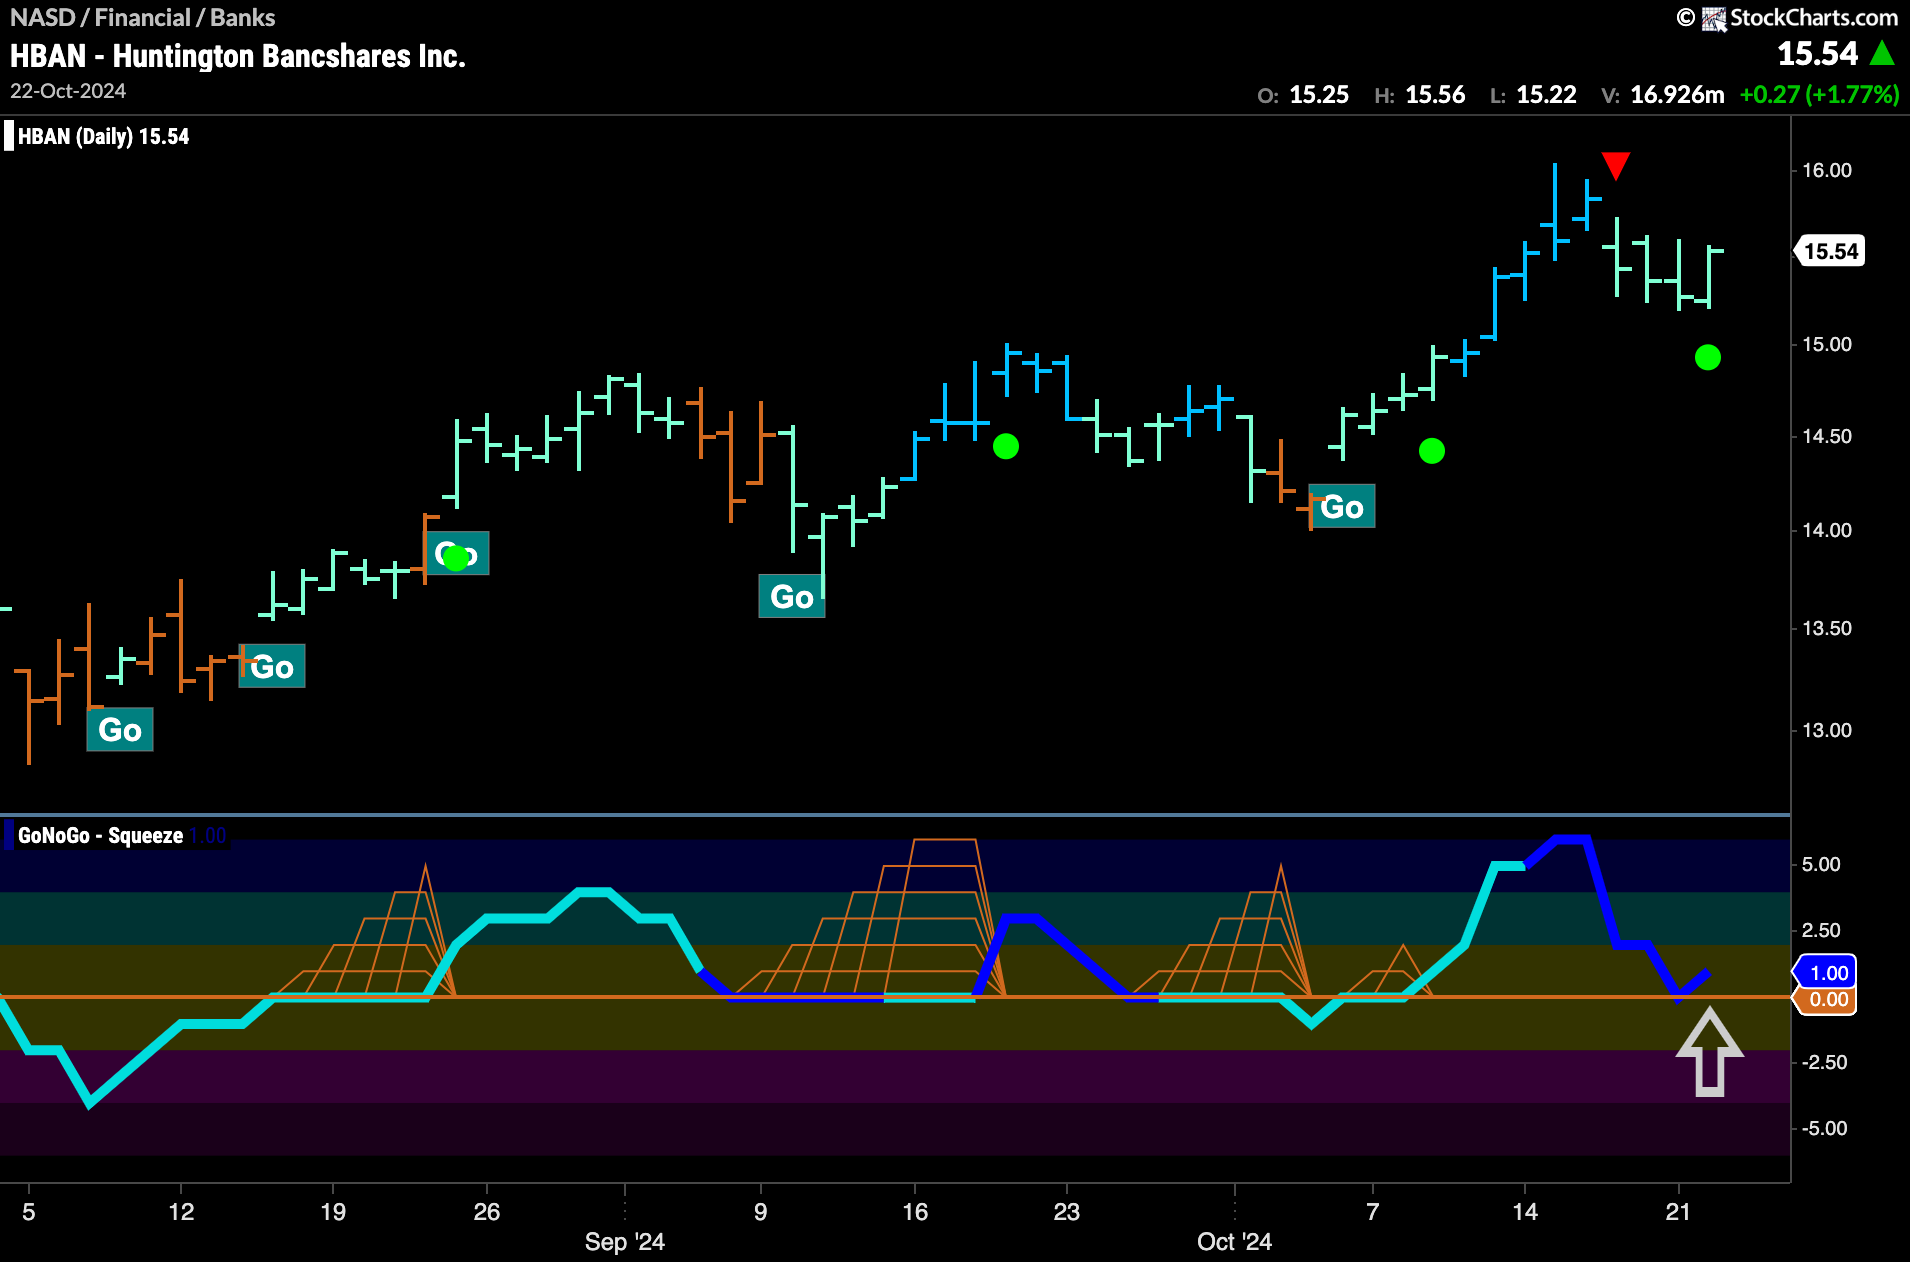This screenshot has height=1262, width=1910.
Task: Click the Go label in early October near 14.00
Action: click(1342, 507)
